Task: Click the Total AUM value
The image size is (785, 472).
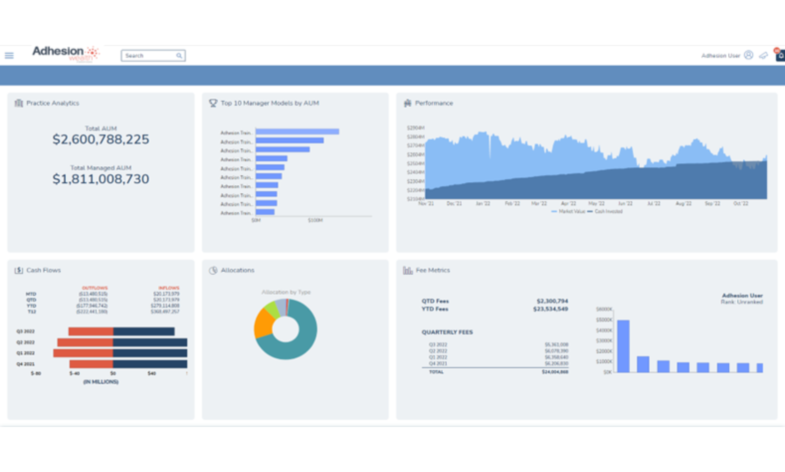Action: pyautogui.click(x=101, y=140)
